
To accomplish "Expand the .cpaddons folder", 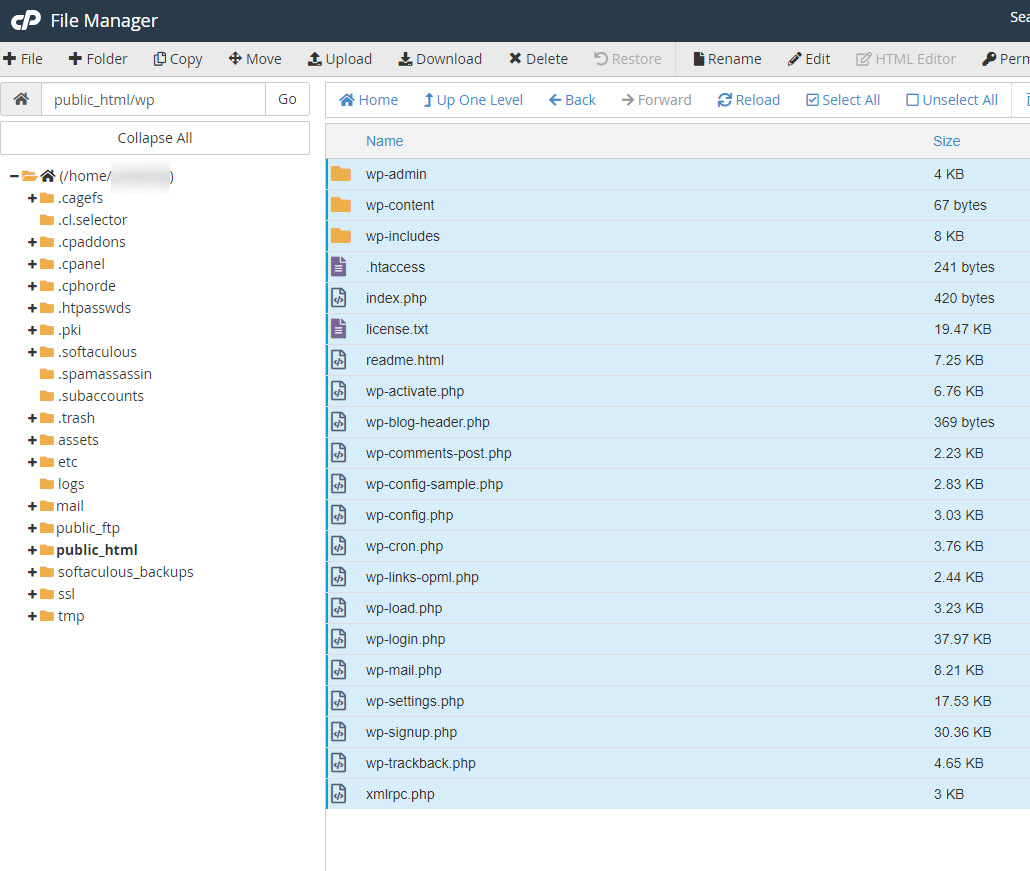I will (32, 242).
